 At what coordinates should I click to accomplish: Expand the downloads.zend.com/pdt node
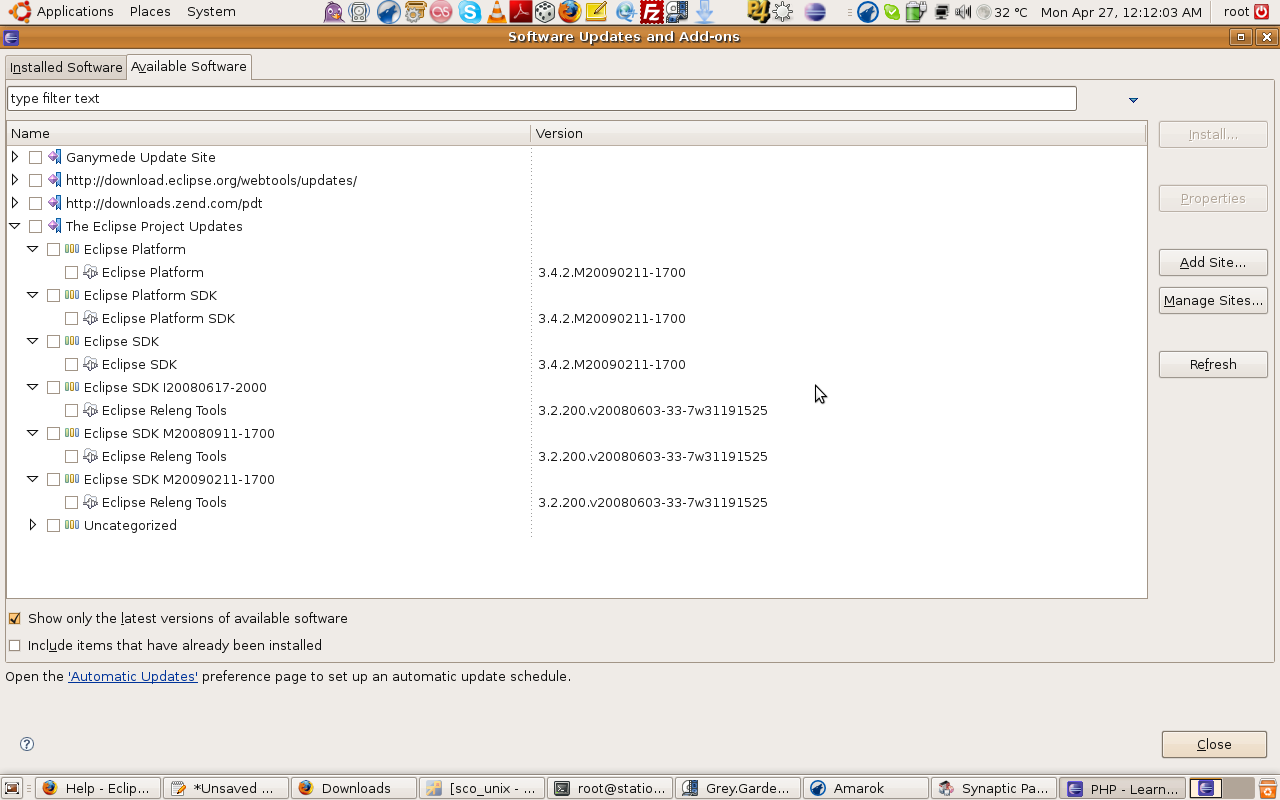(x=14, y=203)
